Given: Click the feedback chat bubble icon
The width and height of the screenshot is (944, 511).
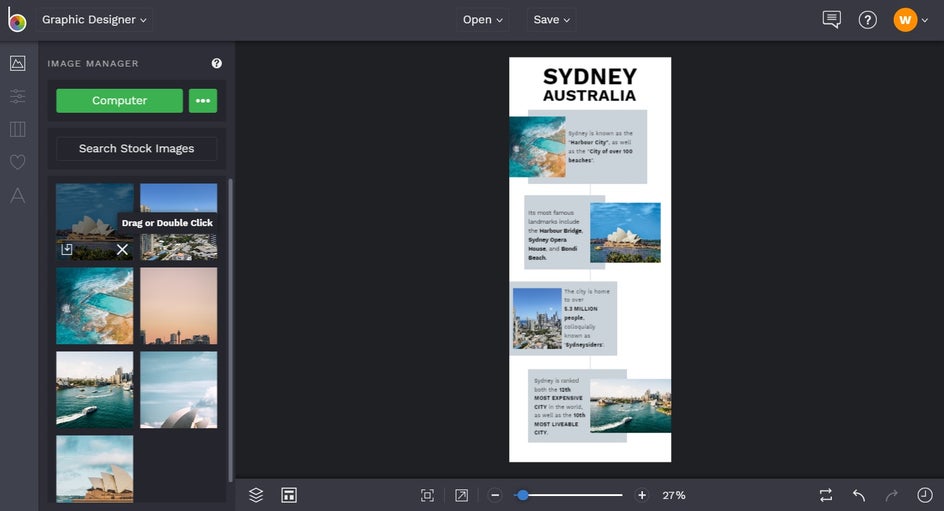Looking at the screenshot, I should pos(831,20).
